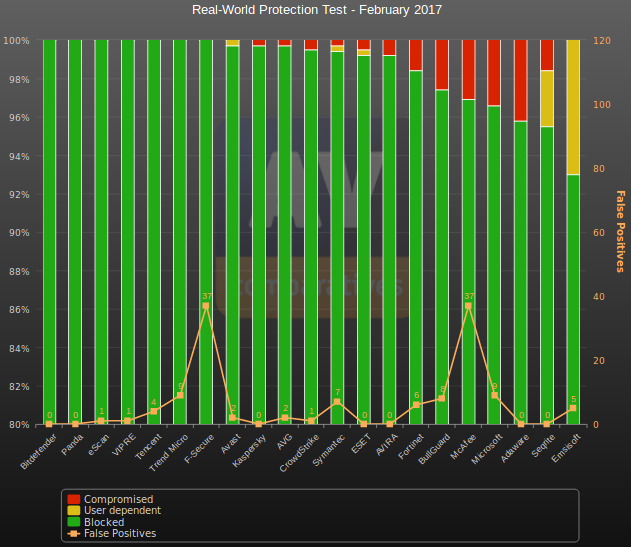Click the 120 right axis label

pyautogui.click(x=602, y=41)
